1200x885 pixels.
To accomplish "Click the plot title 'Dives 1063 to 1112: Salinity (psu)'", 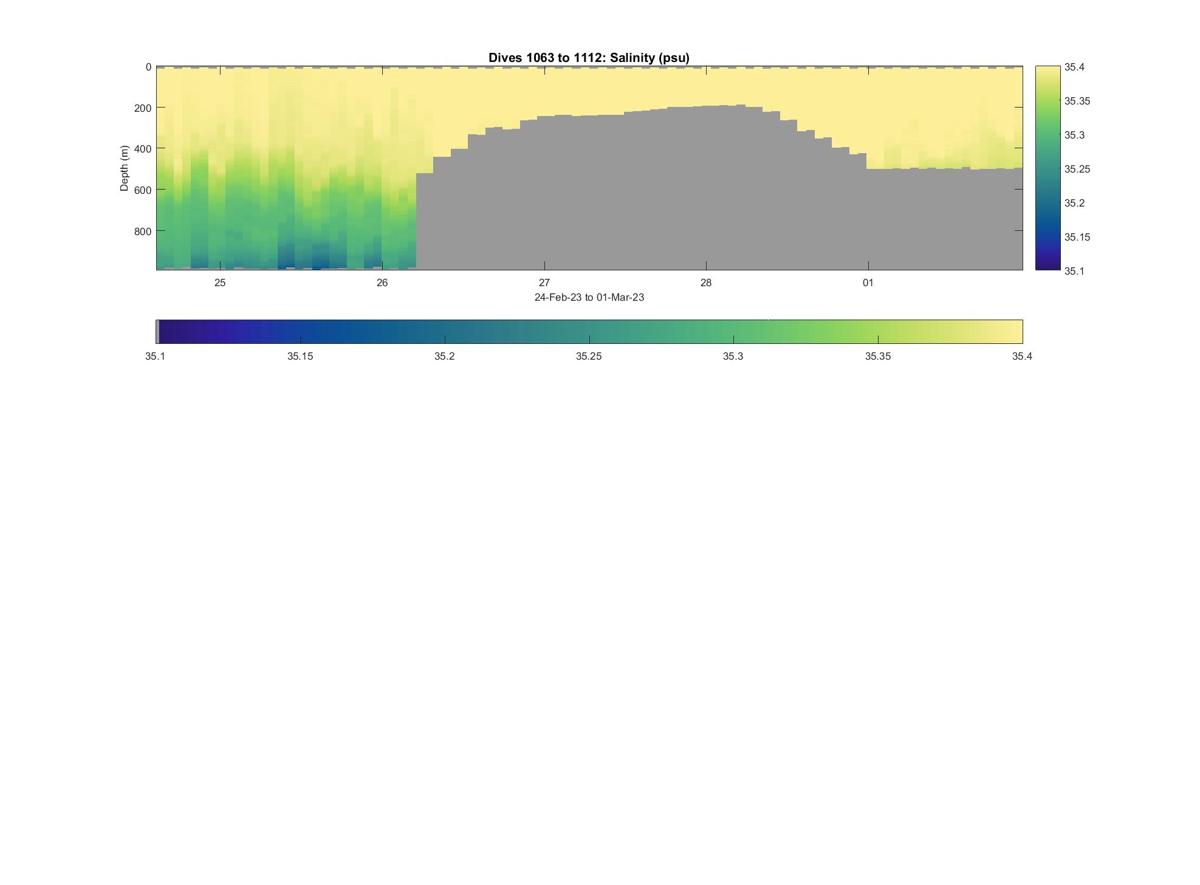I will pos(589,58).
